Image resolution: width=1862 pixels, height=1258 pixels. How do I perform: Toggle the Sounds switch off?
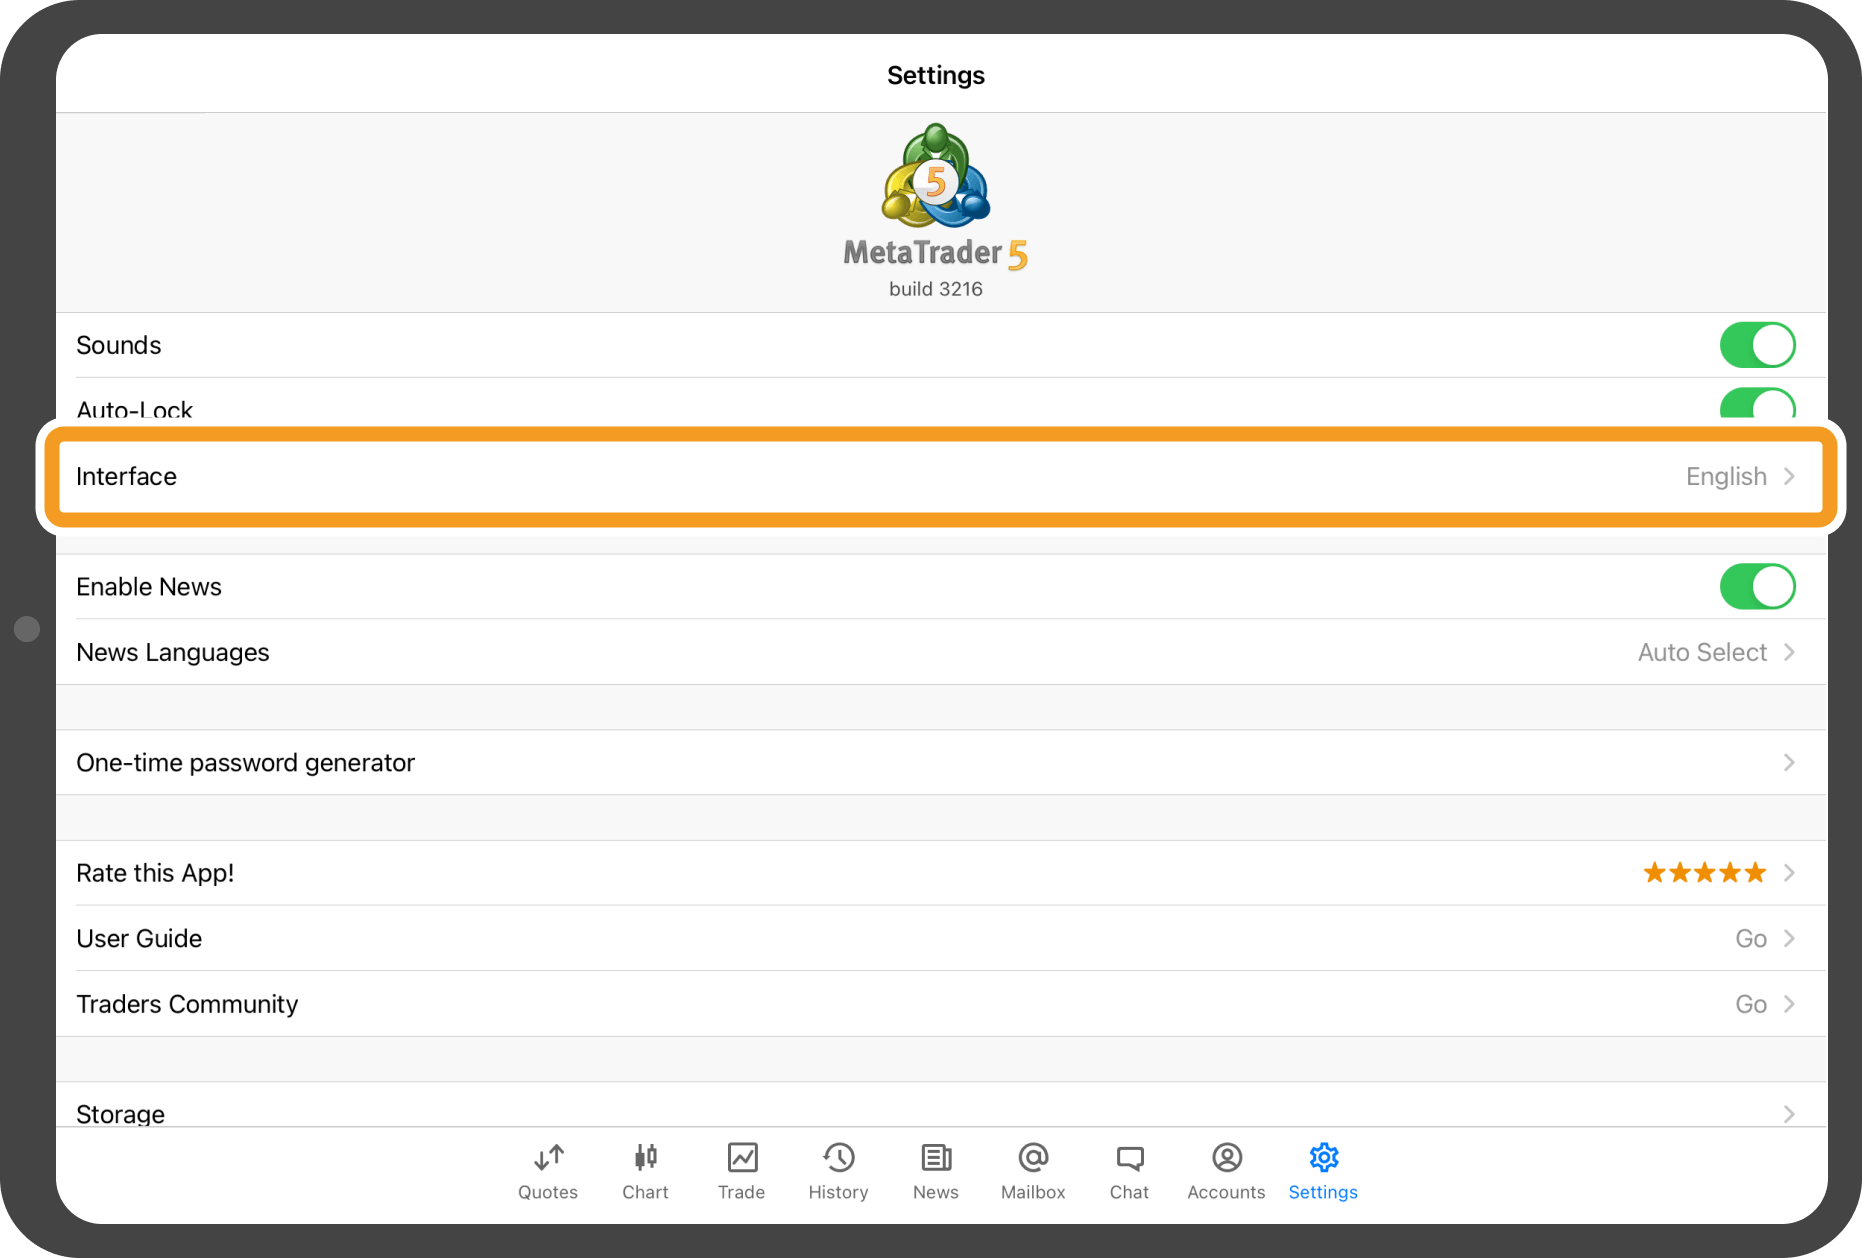pyautogui.click(x=1757, y=345)
